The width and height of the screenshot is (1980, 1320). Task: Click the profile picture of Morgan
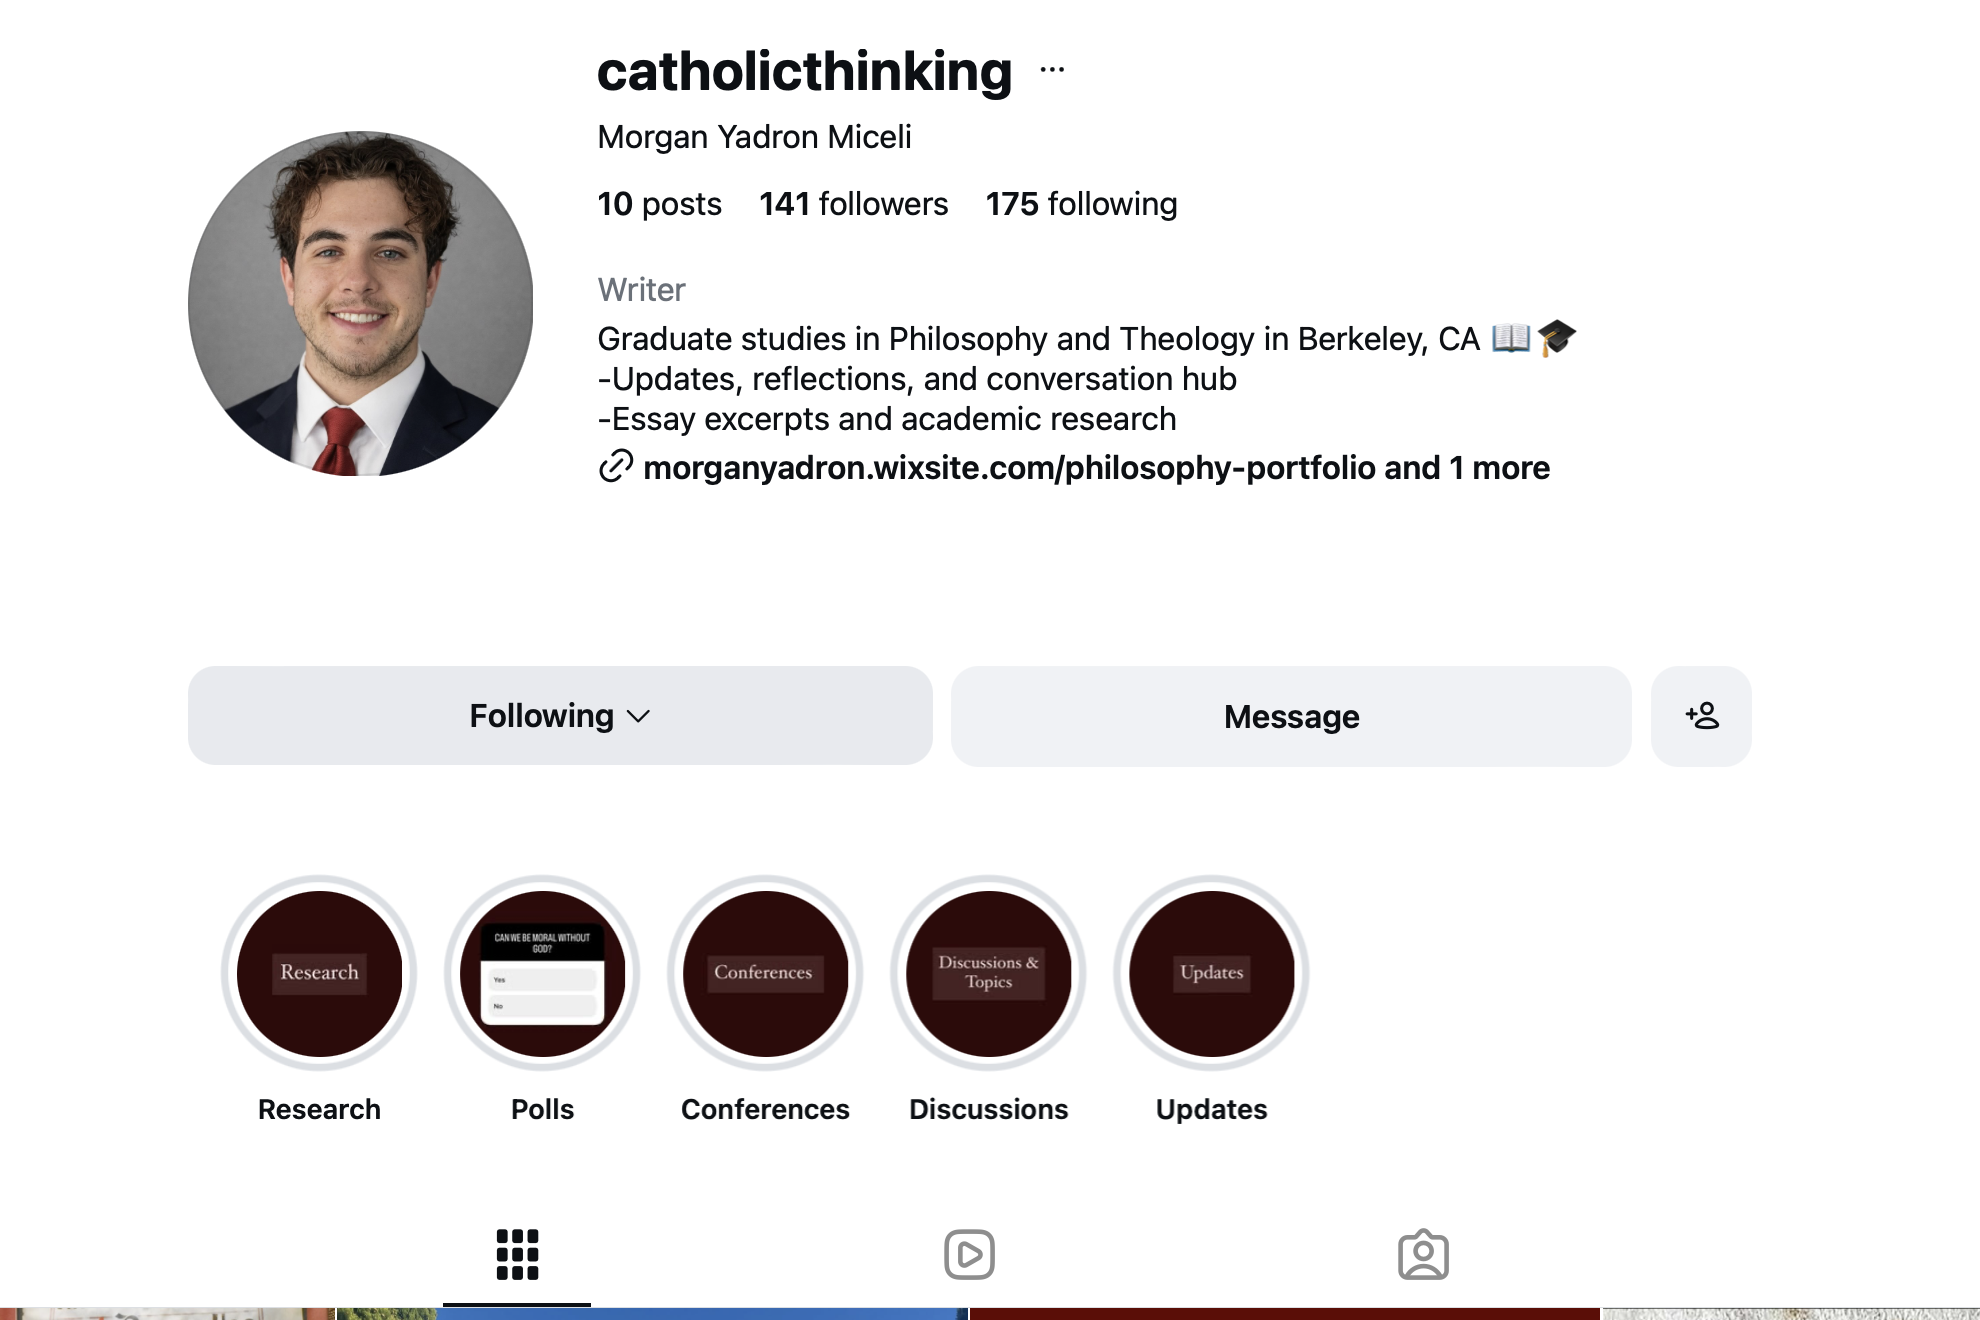360,303
